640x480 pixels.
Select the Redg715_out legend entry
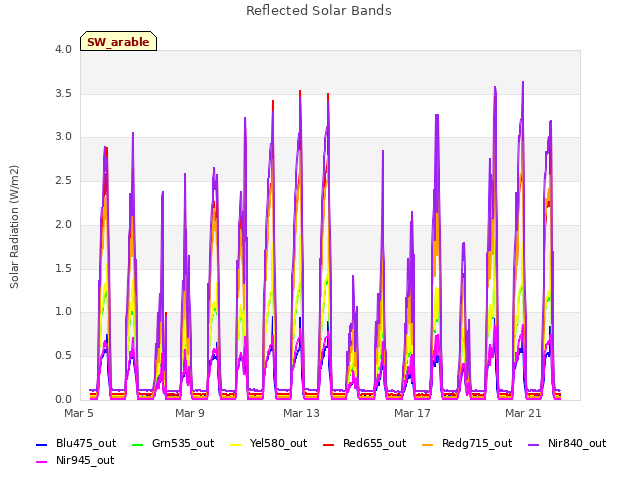point(467,443)
